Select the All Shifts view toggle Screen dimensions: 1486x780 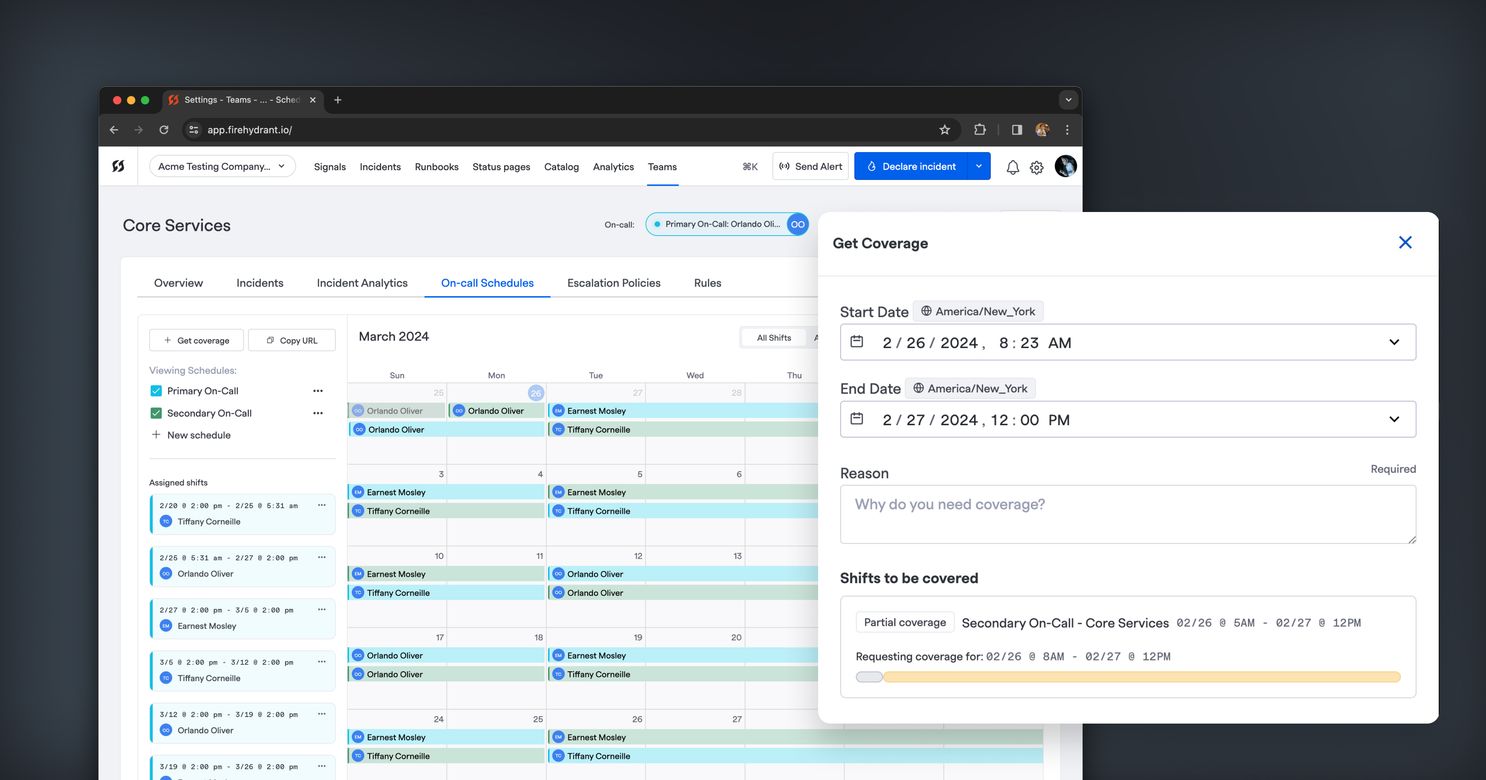(774, 338)
